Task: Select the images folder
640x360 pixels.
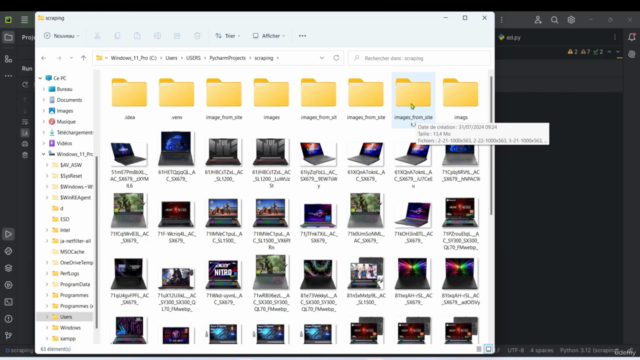Action: click(271, 99)
